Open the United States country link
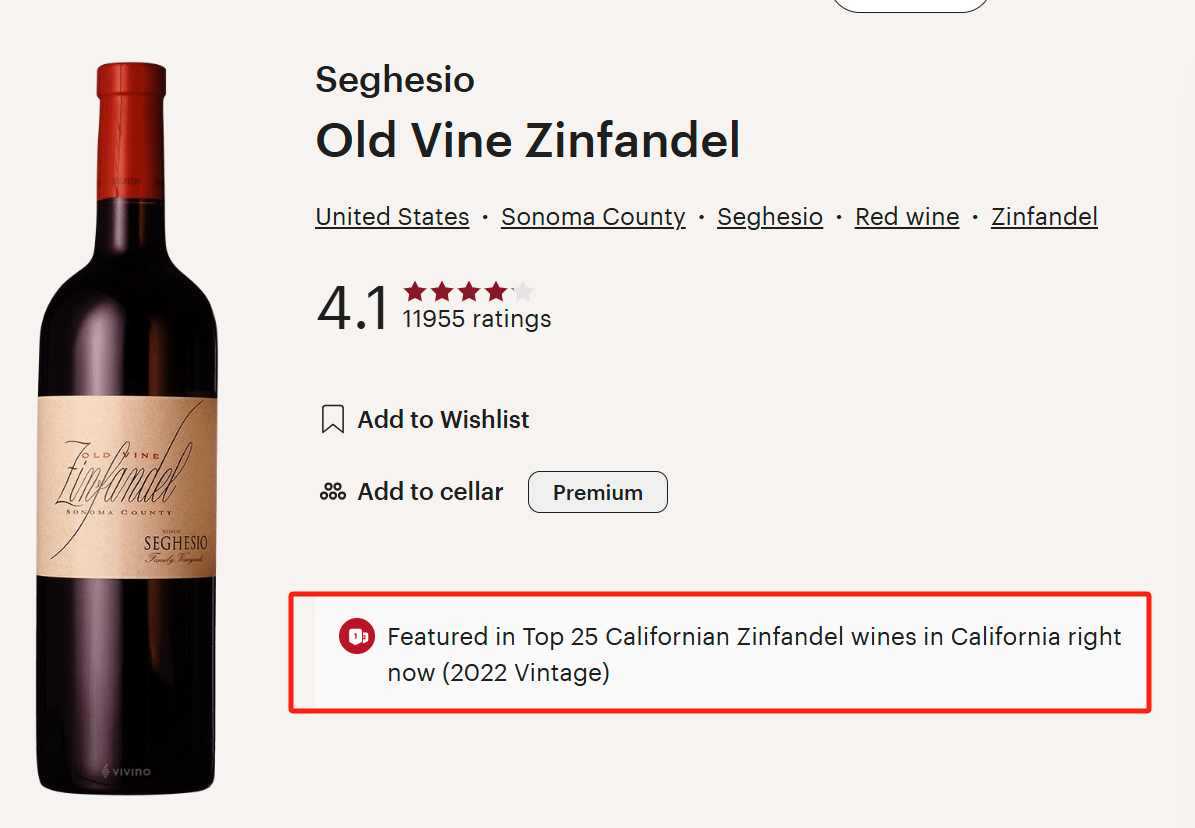Viewport: 1195px width, 828px height. point(392,217)
